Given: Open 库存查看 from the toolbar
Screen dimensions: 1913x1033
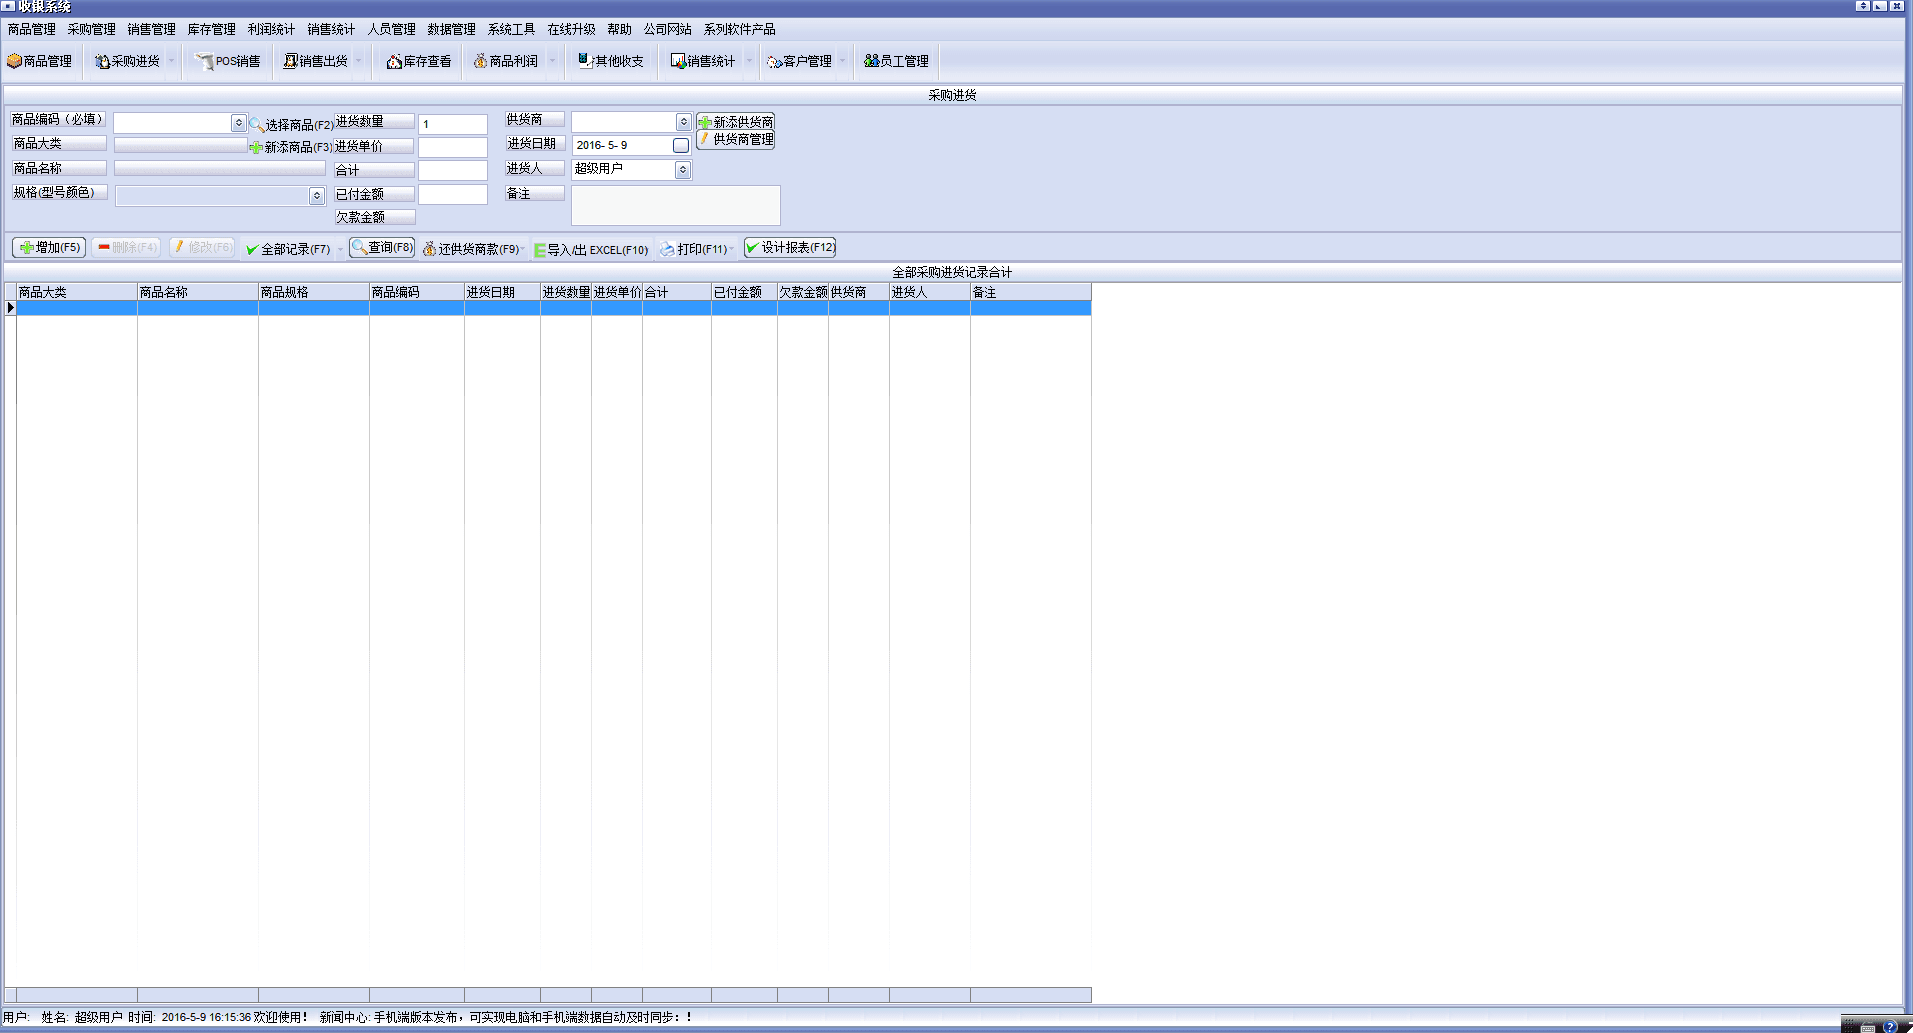Looking at the screenshot, I should (x=394, y=61).
